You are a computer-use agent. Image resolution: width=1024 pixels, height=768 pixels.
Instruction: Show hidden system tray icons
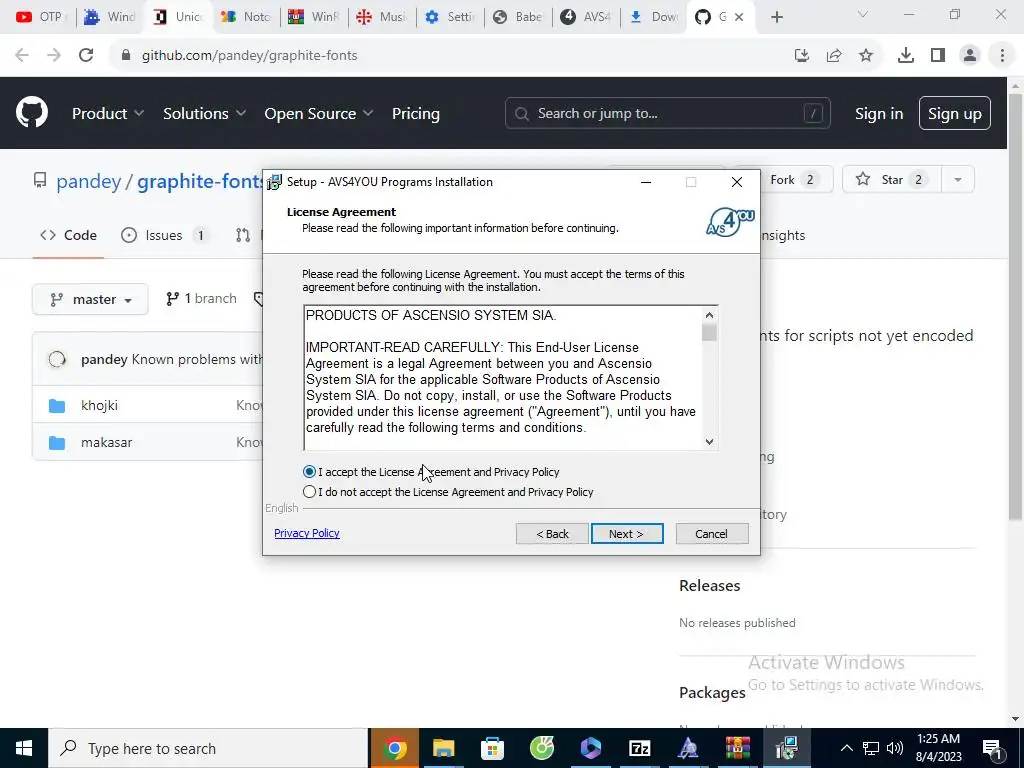846,748
